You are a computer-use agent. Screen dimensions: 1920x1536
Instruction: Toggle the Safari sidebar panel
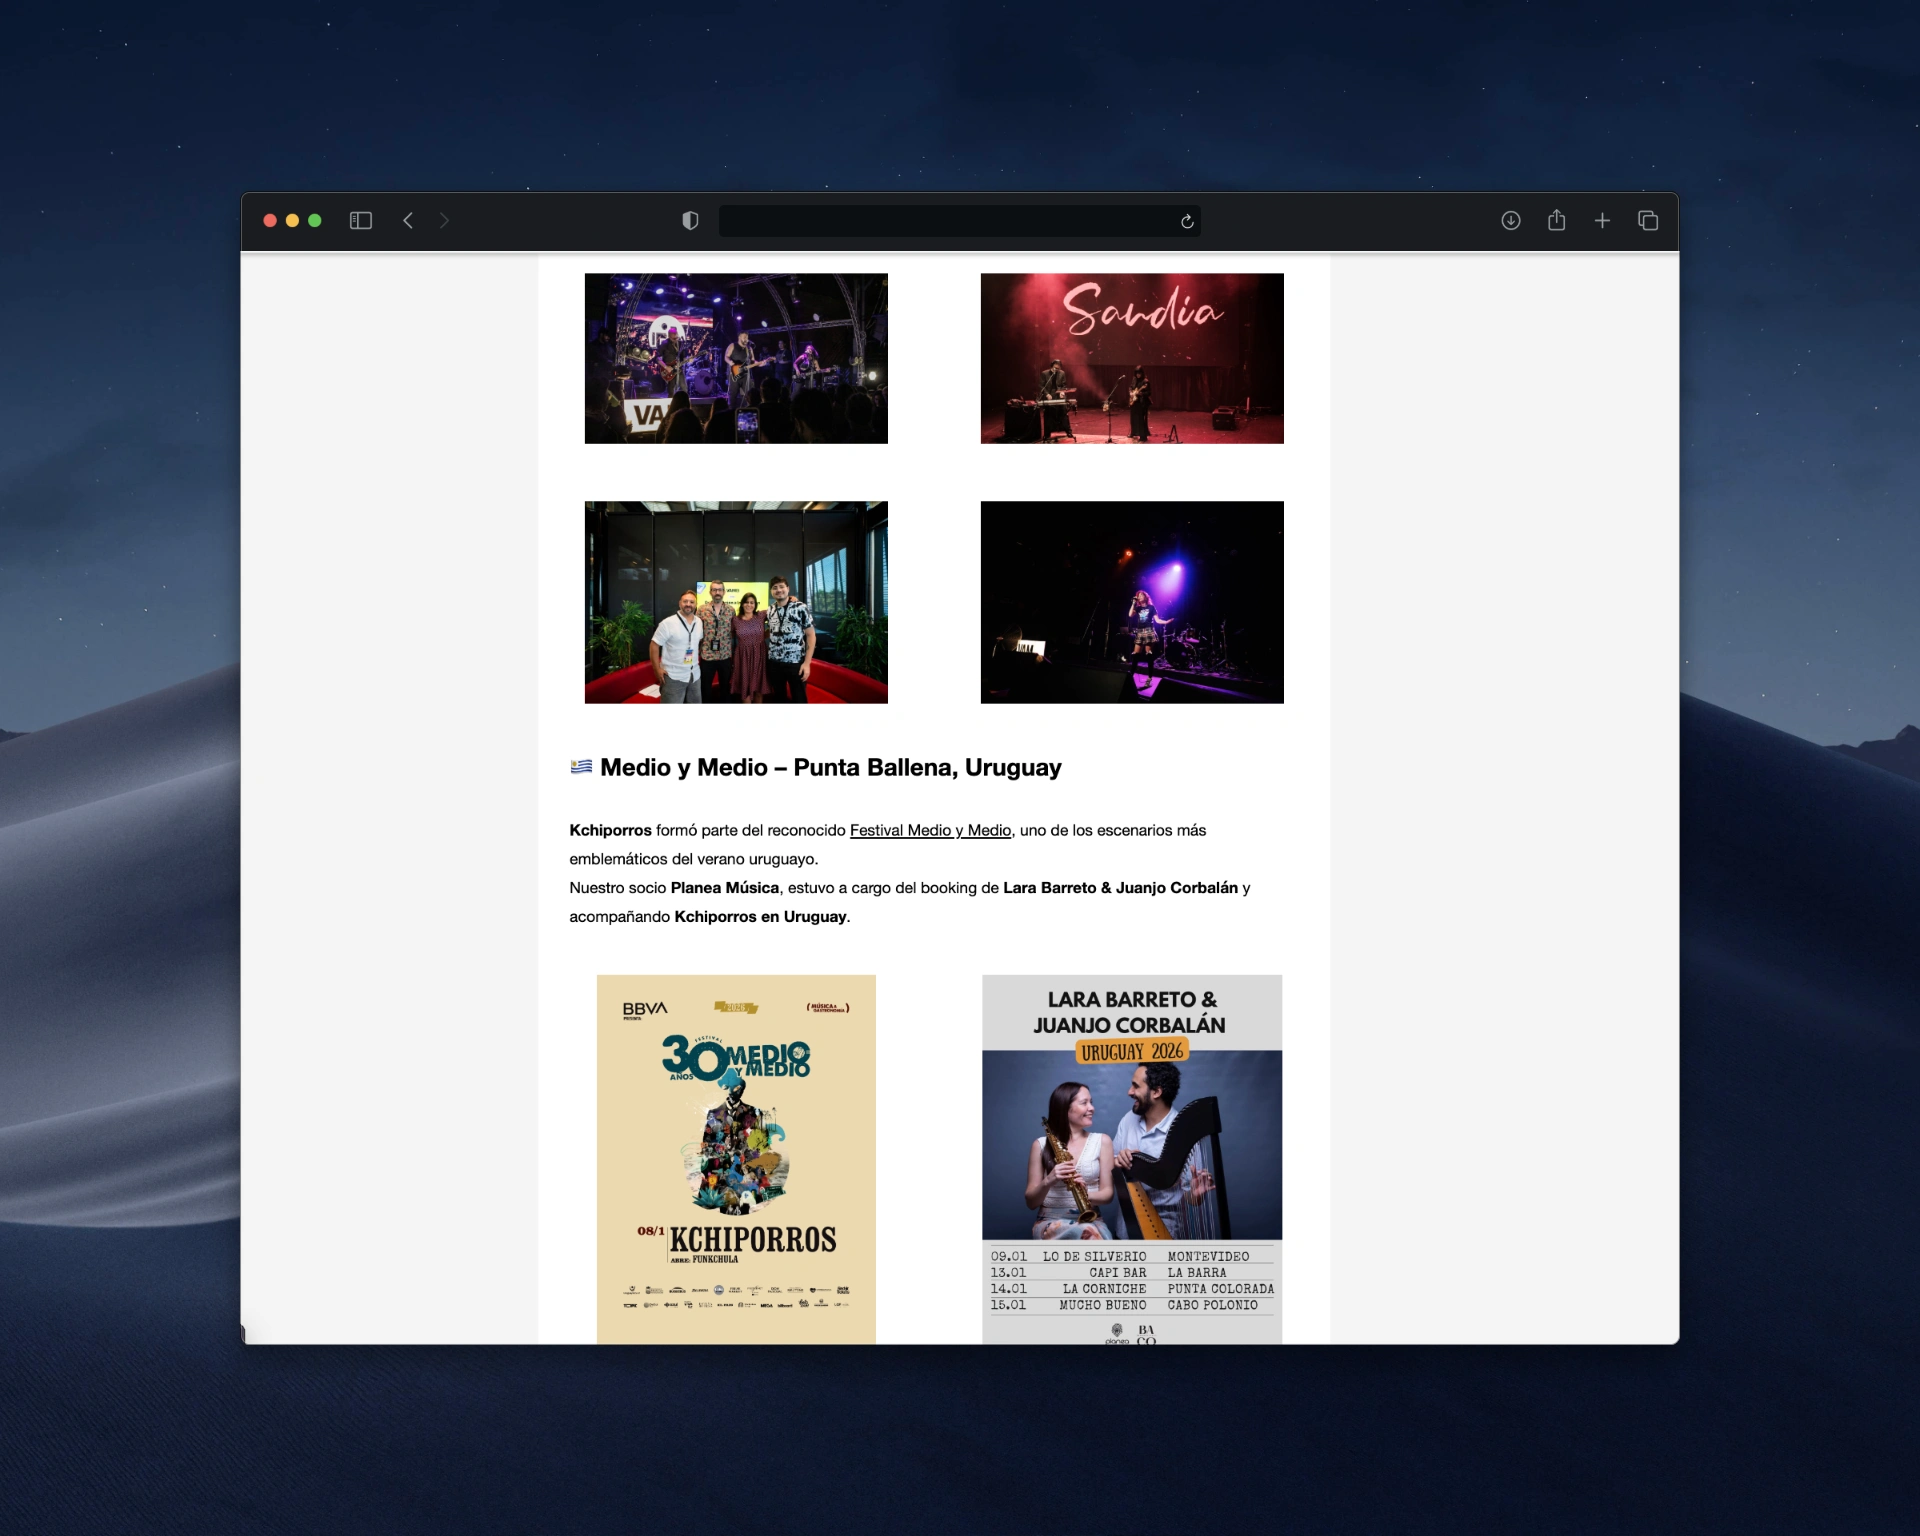[x=360, y=220]
